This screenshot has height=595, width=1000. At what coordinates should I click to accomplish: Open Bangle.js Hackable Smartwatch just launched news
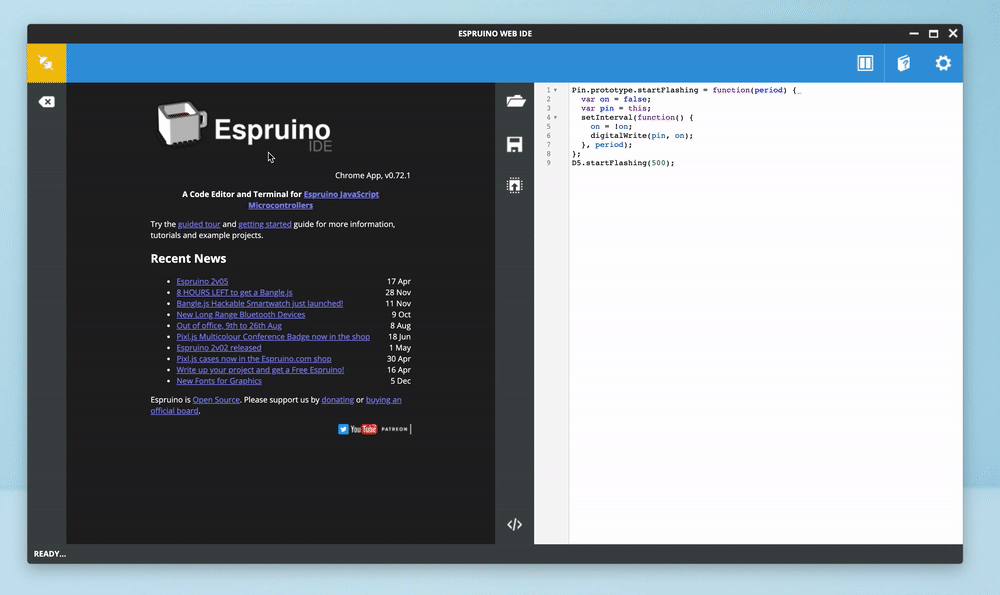click(x=260, y=304)
